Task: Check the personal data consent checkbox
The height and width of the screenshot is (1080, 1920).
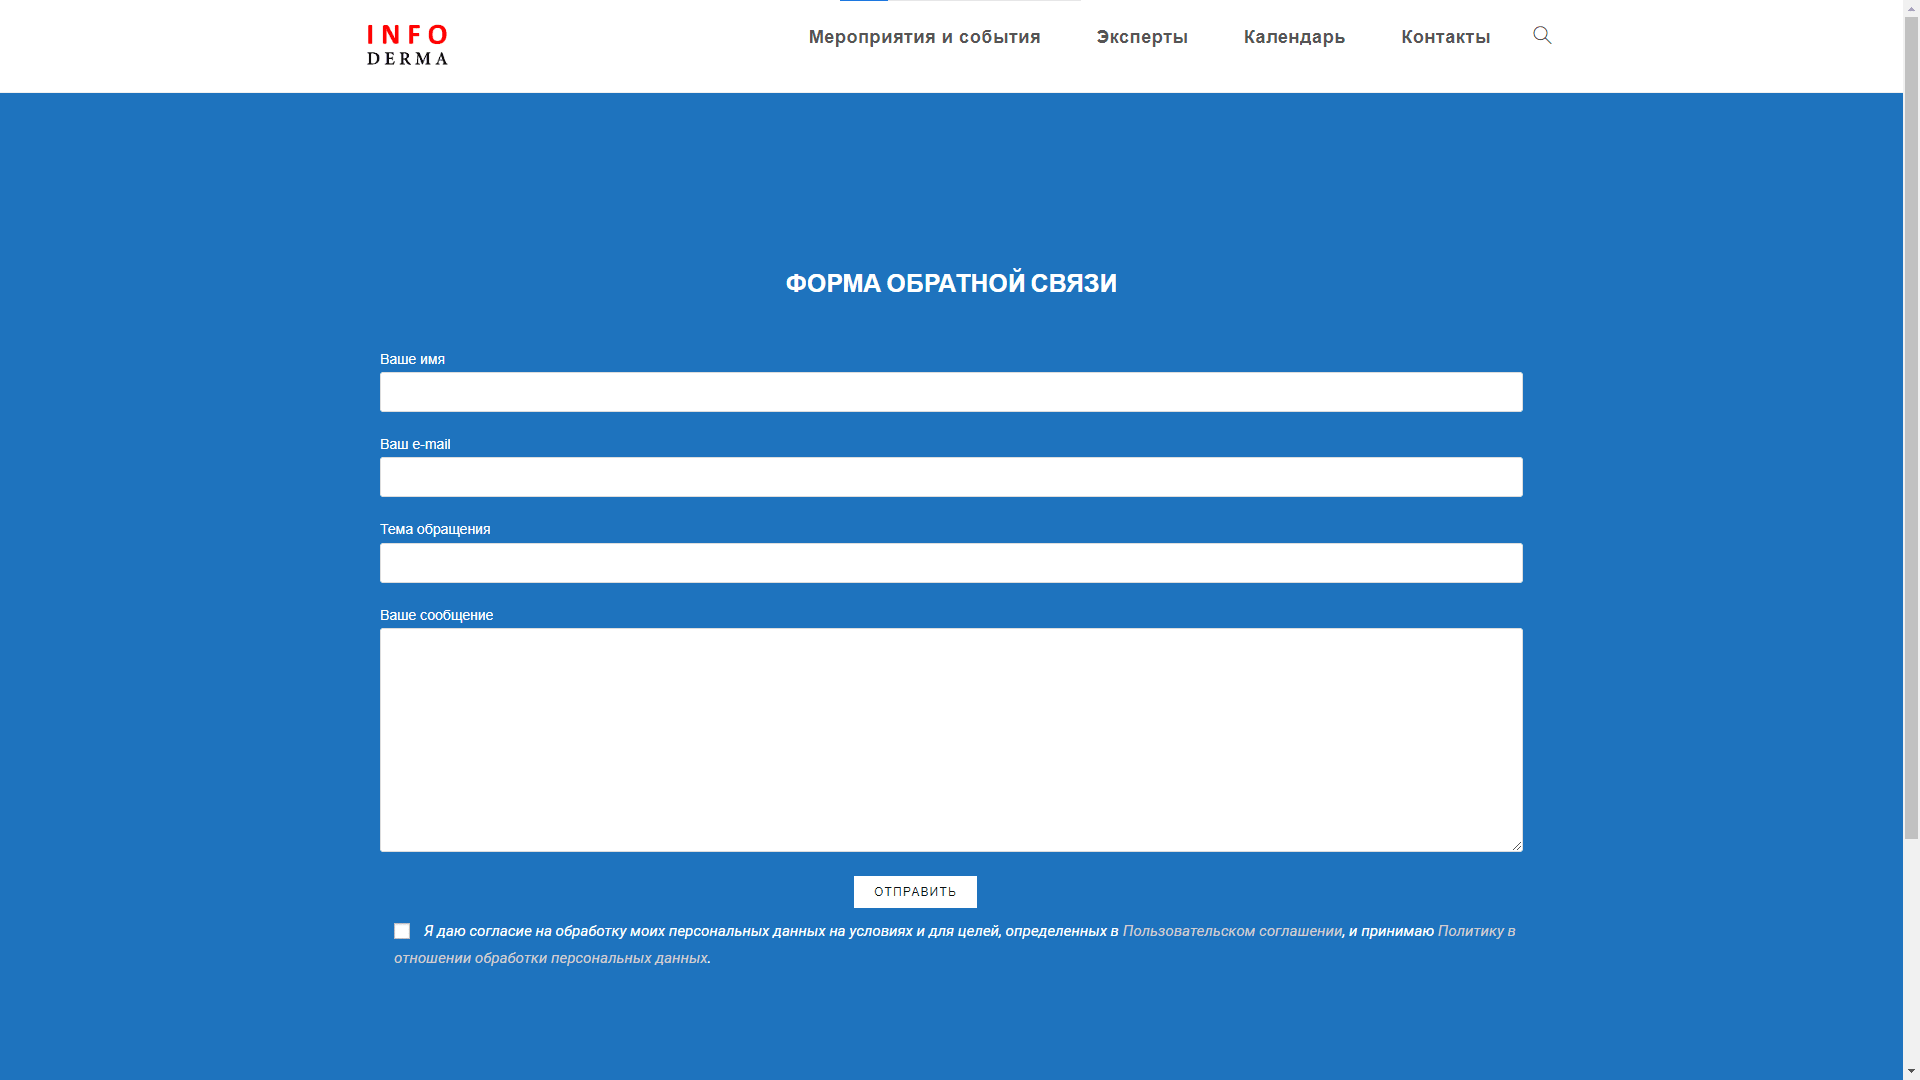Action: (402, 931)
